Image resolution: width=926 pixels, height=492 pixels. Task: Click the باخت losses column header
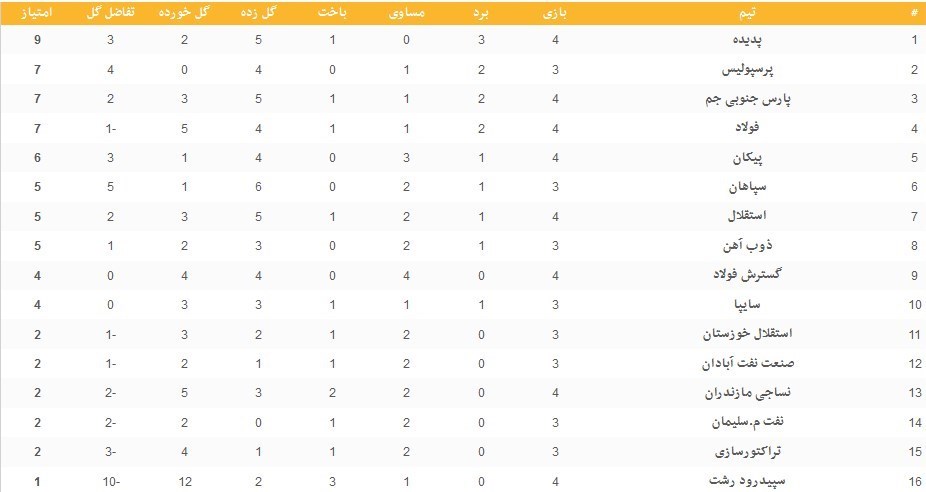click(x=332, y=13)
